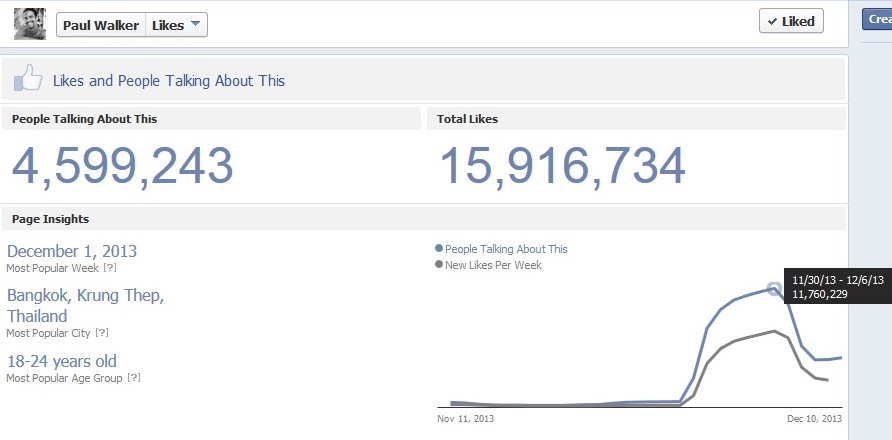Select the highlighted peak point on the blue line
Screen dimensions: 892x440
773,289
